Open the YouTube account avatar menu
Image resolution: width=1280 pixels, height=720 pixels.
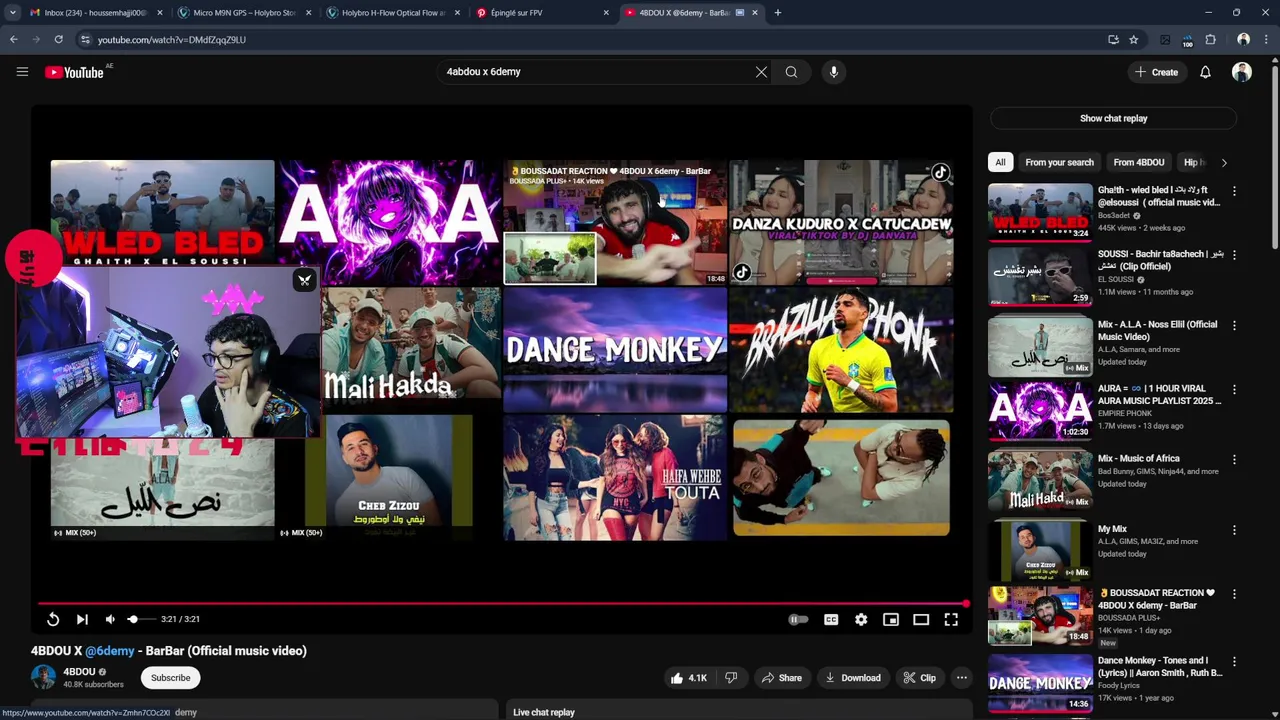(x=1242, y=72)
